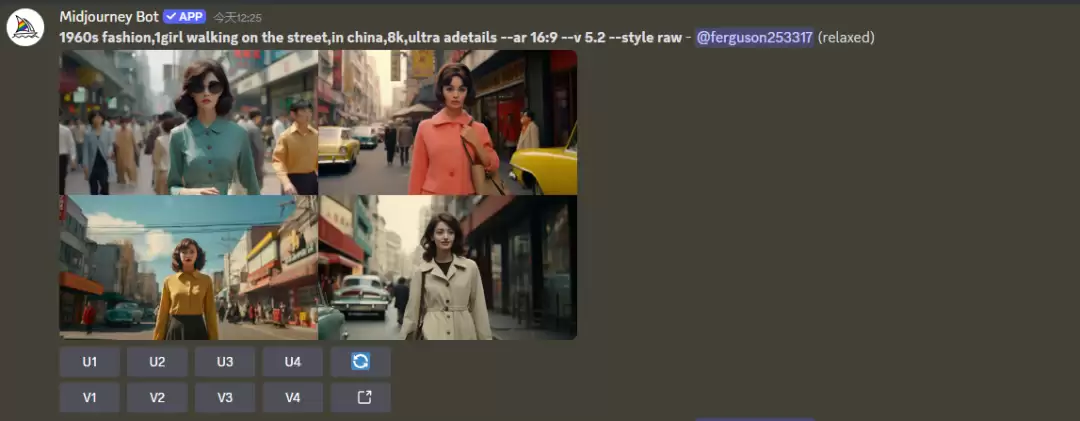Open the bottom-right image of woman in beige trench coat

pos(447,268)
